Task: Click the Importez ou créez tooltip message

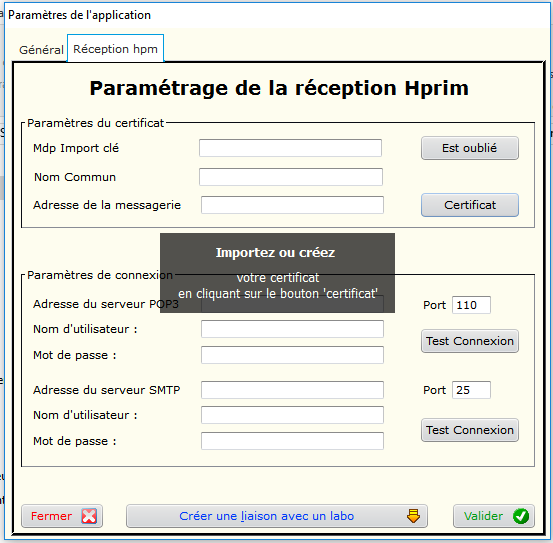Action: pyautogui.click(x=278, y=273)
